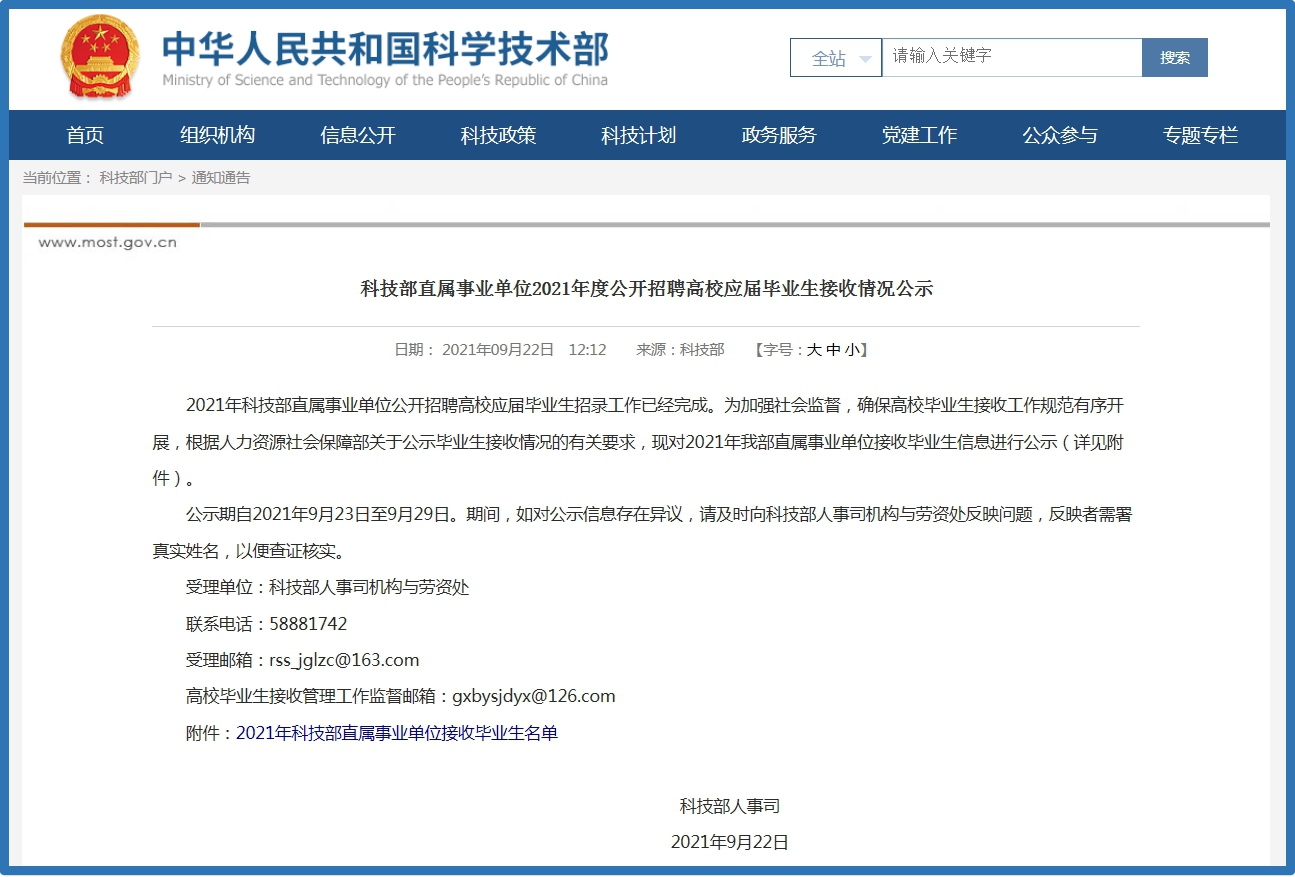1295x877 pixels.
Task: Go to 首页 in navigation bar
Action: click(85, 135)
